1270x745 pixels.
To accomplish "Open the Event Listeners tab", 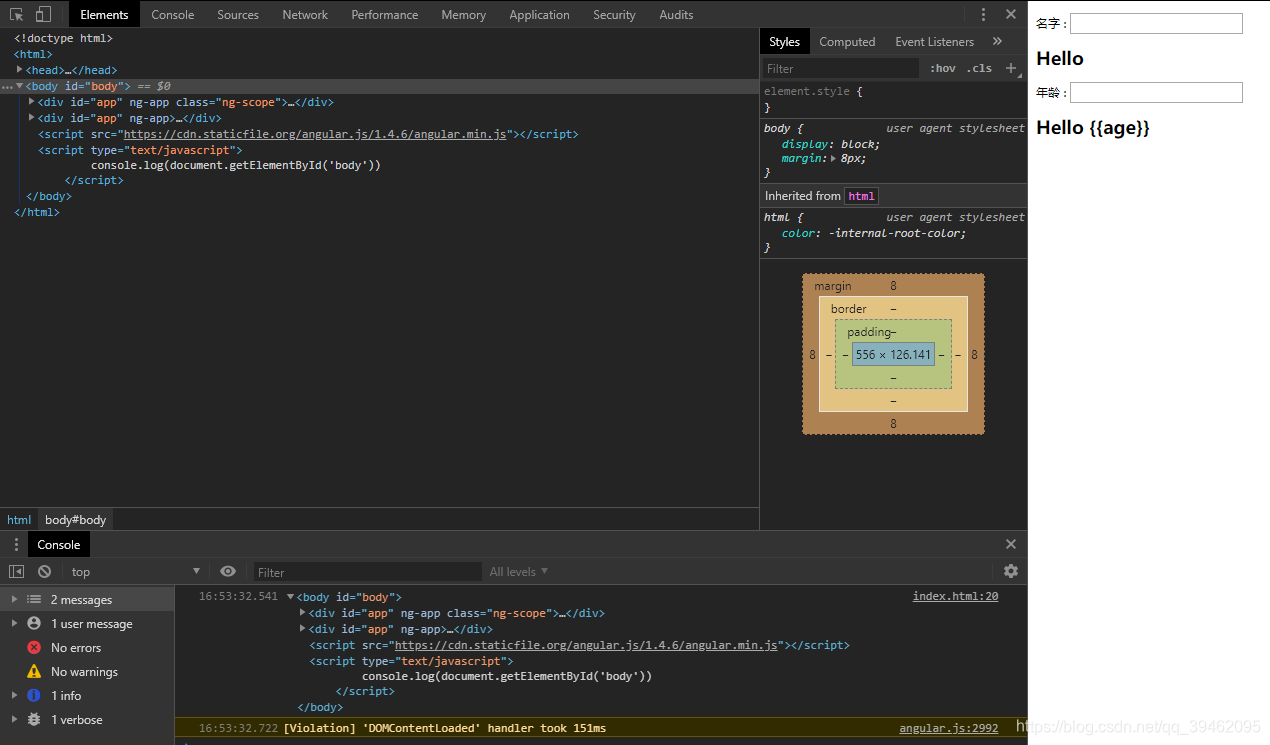I will (x=934, y=41).
